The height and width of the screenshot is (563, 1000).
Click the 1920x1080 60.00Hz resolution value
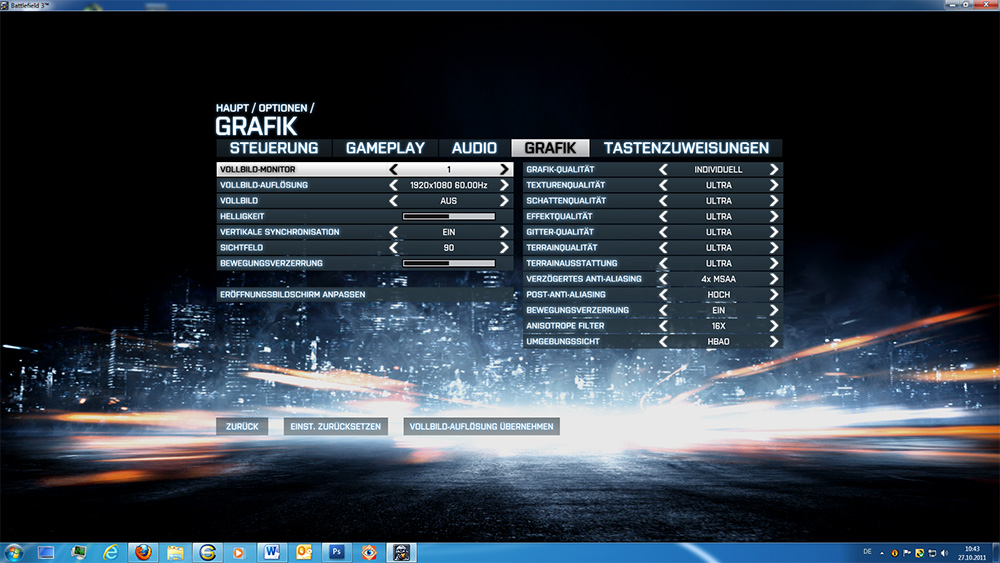[448, 185]
